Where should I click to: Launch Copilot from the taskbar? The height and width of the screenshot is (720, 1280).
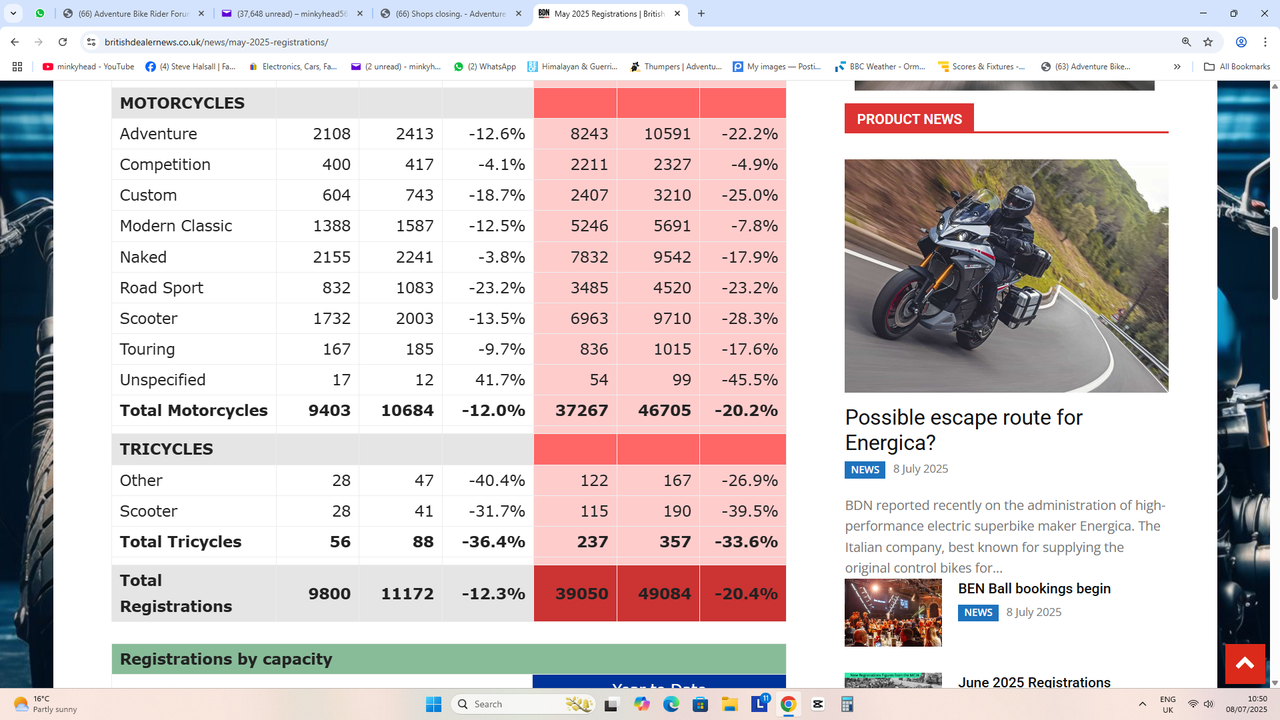tap(641, 704)
